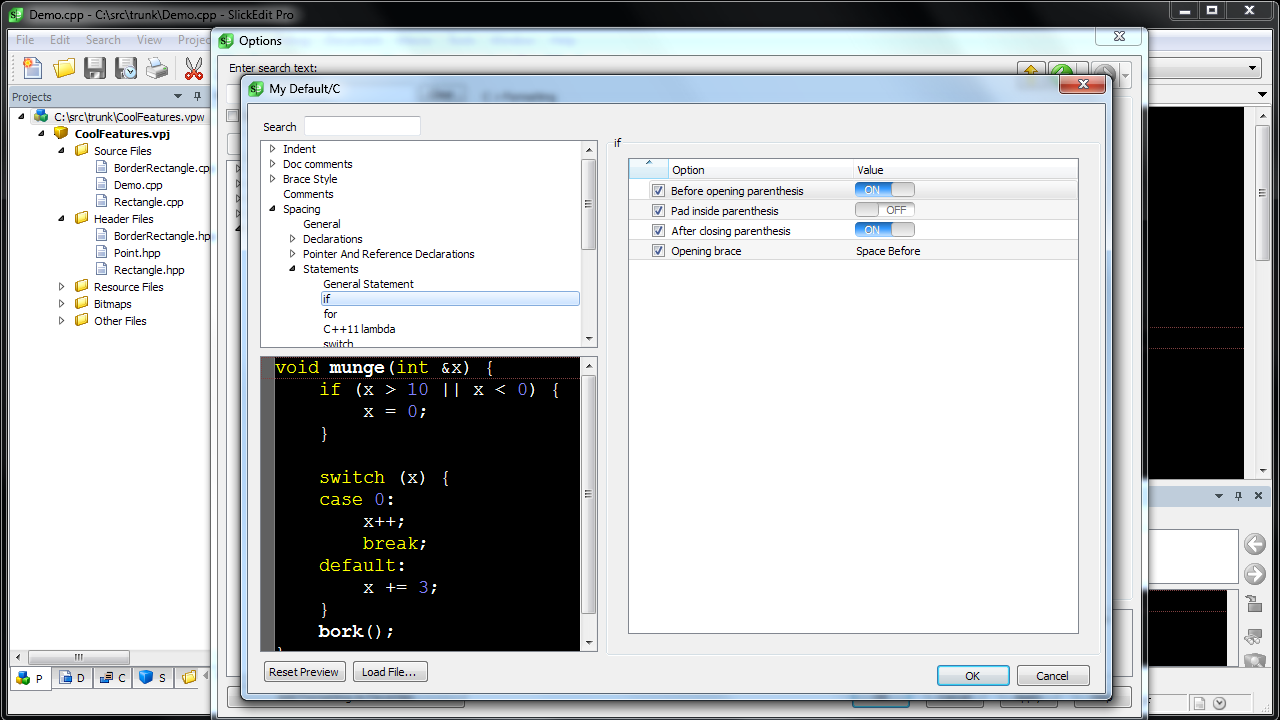Select the General Statement tree item
The width and height of the screenshot is (1280, 720).
[368, 284]
